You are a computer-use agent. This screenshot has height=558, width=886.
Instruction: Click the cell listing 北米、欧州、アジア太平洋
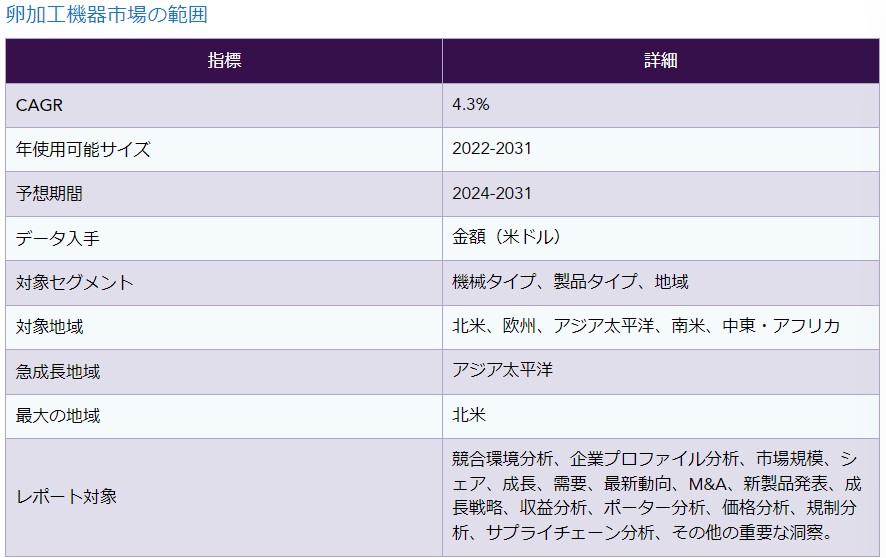click(661, 327)
